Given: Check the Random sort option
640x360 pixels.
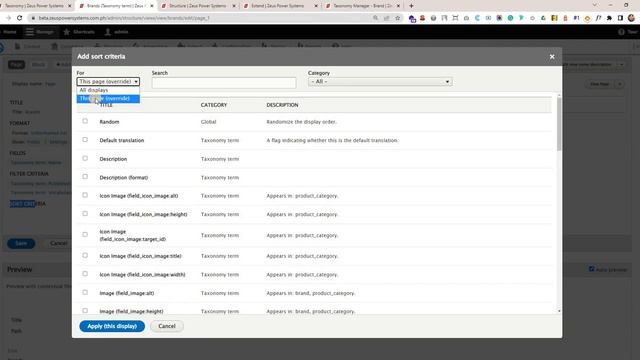Looking at the screenshot, I should pos(85,121).
